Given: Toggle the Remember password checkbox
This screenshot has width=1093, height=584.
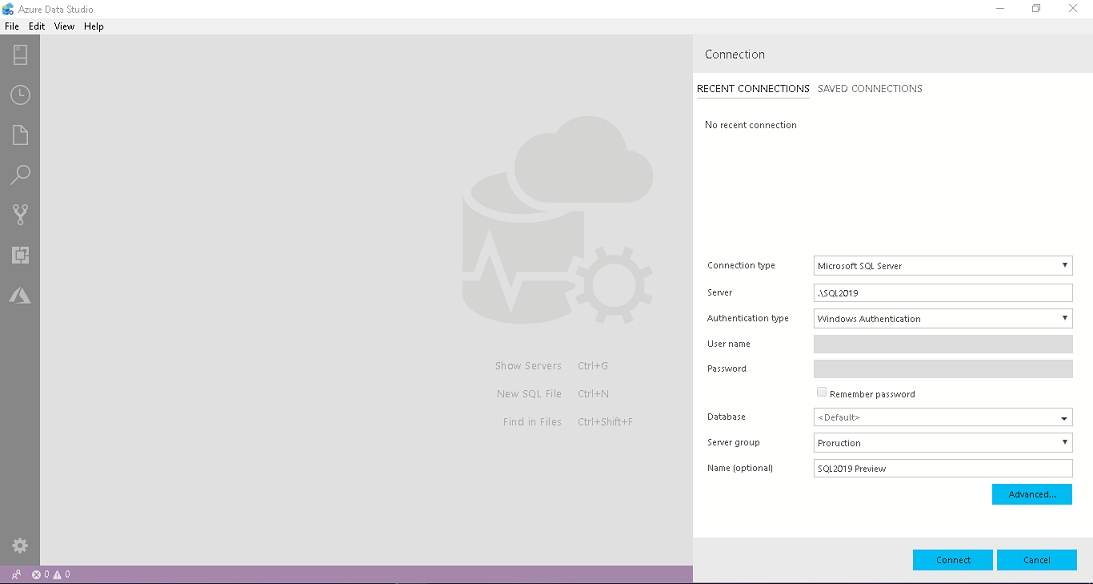Looking at the screenshot, I should click(822, 393).
